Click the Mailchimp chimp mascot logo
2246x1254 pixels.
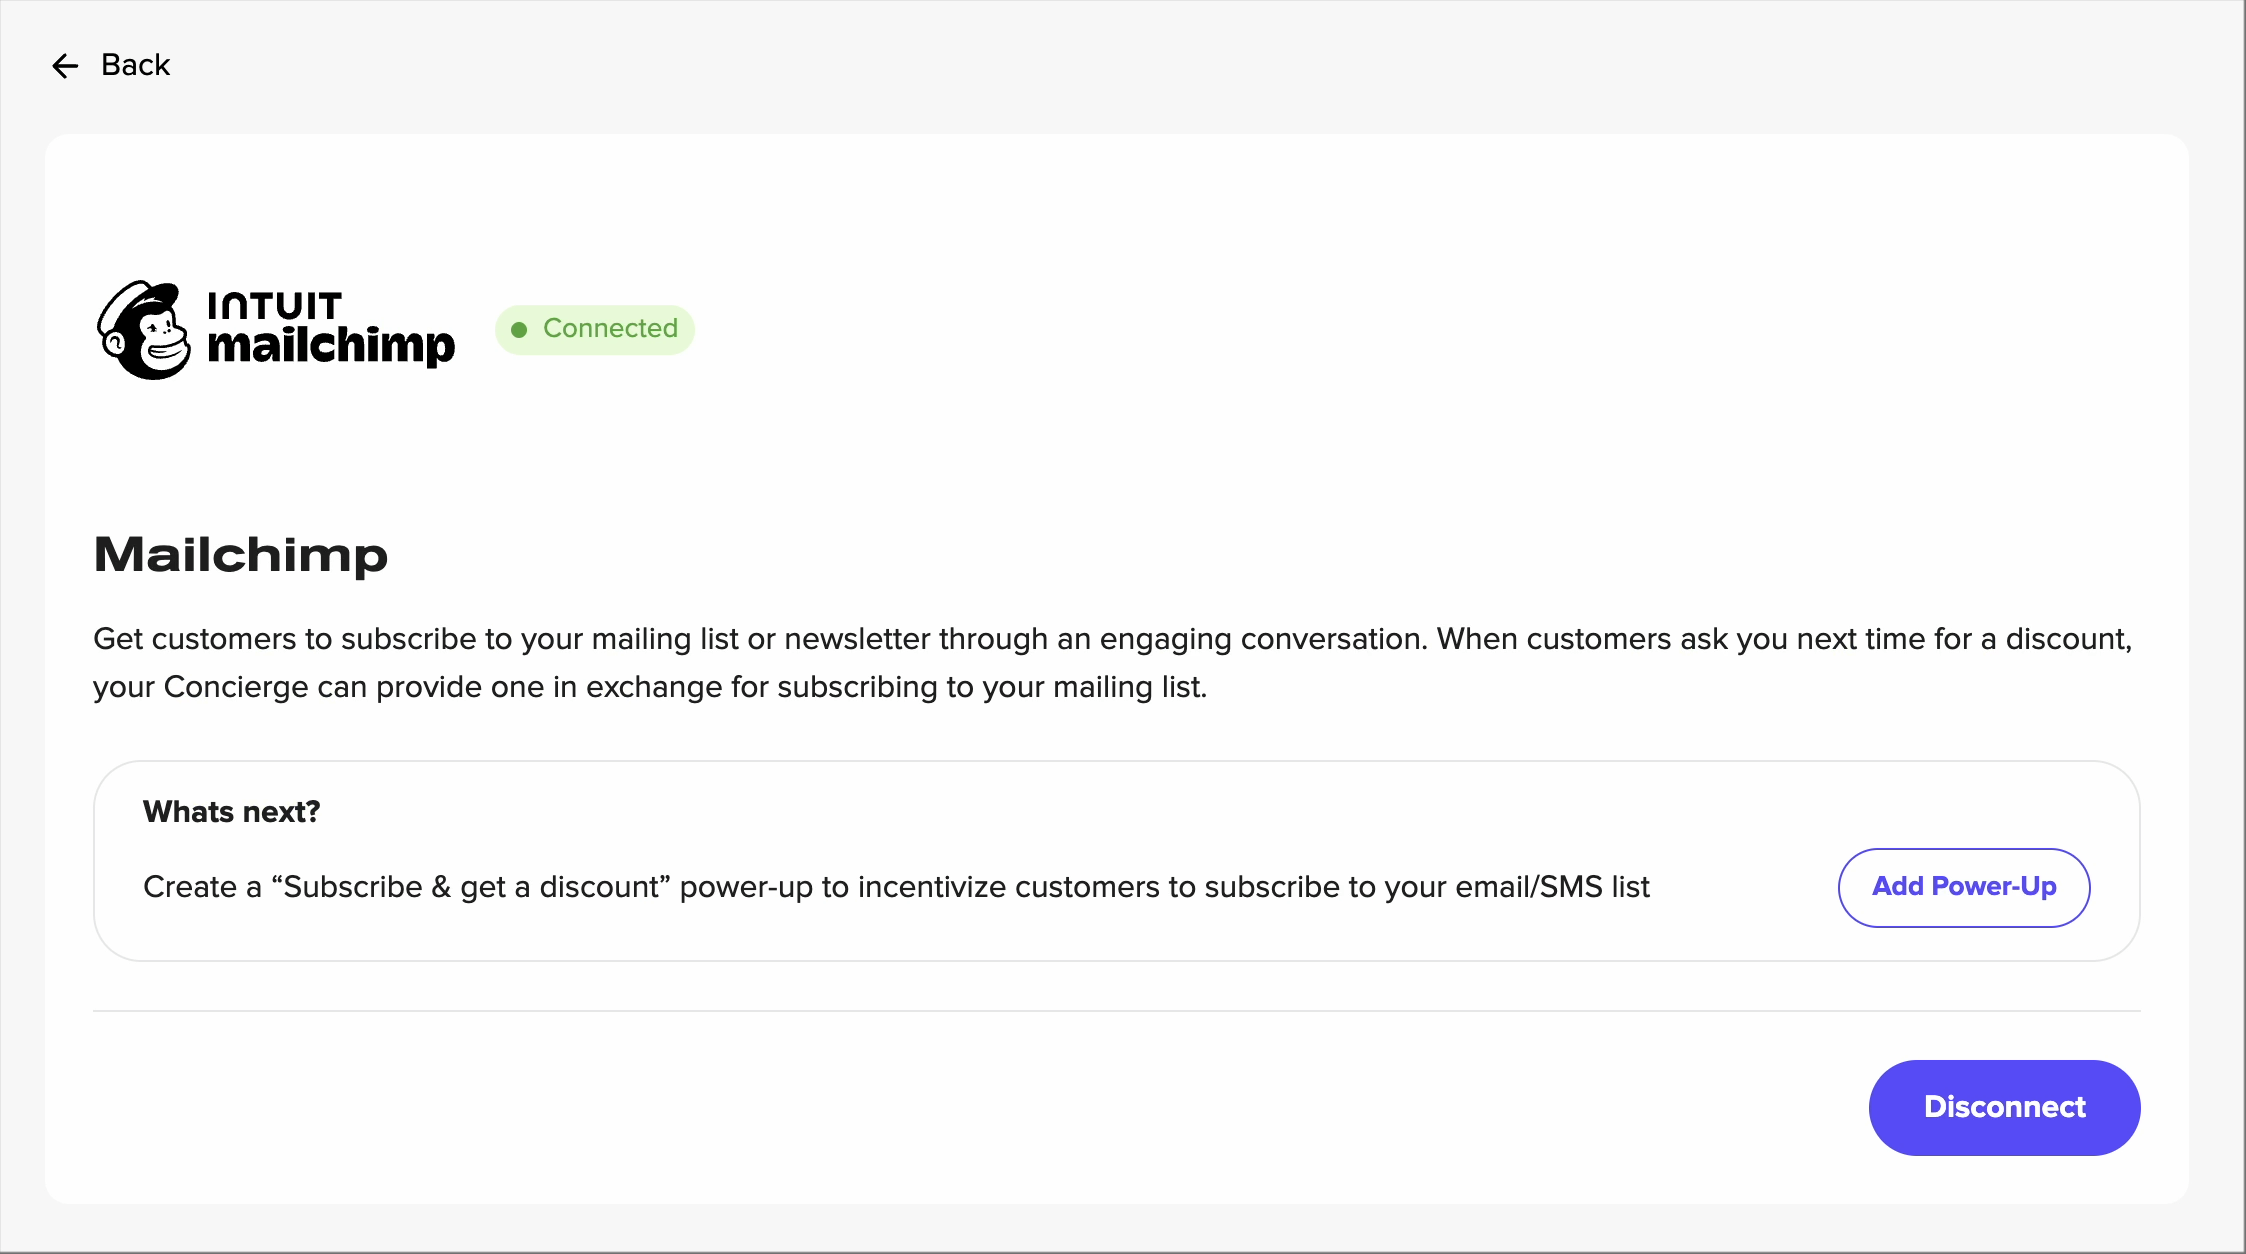click(145, 330)
